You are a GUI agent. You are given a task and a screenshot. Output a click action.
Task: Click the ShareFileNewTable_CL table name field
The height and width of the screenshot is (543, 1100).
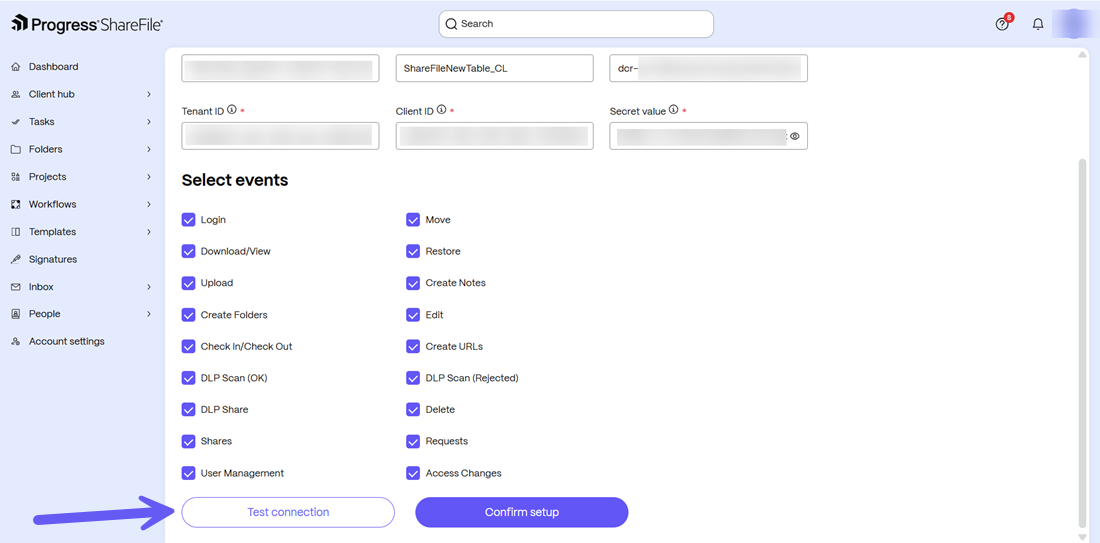tap(495, 68)
